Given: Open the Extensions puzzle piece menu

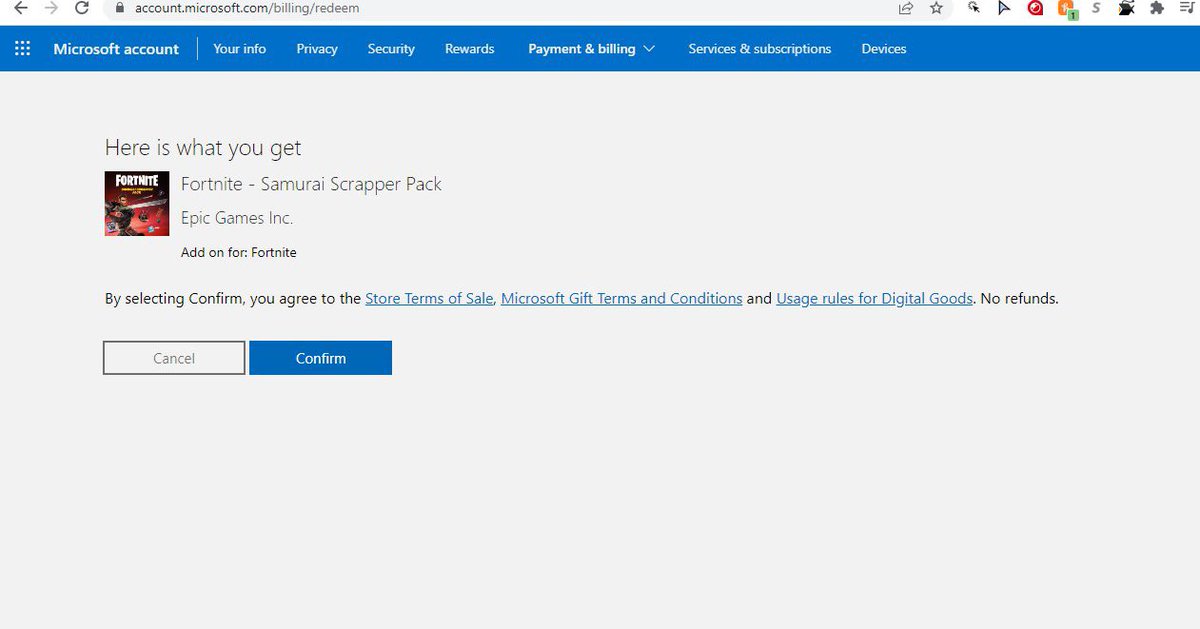Looking at the screenshot, I should [1157, 8].
